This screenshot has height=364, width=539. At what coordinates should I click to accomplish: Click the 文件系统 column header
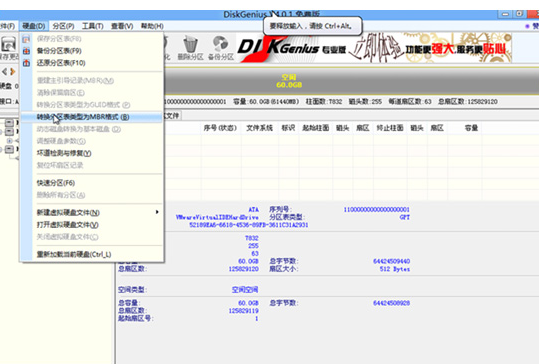tap(260, 128)
